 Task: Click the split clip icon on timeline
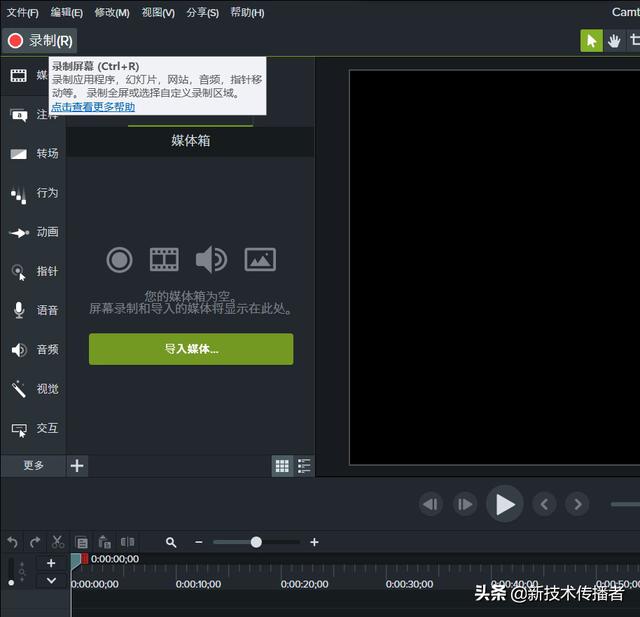[x=127, y=542]
